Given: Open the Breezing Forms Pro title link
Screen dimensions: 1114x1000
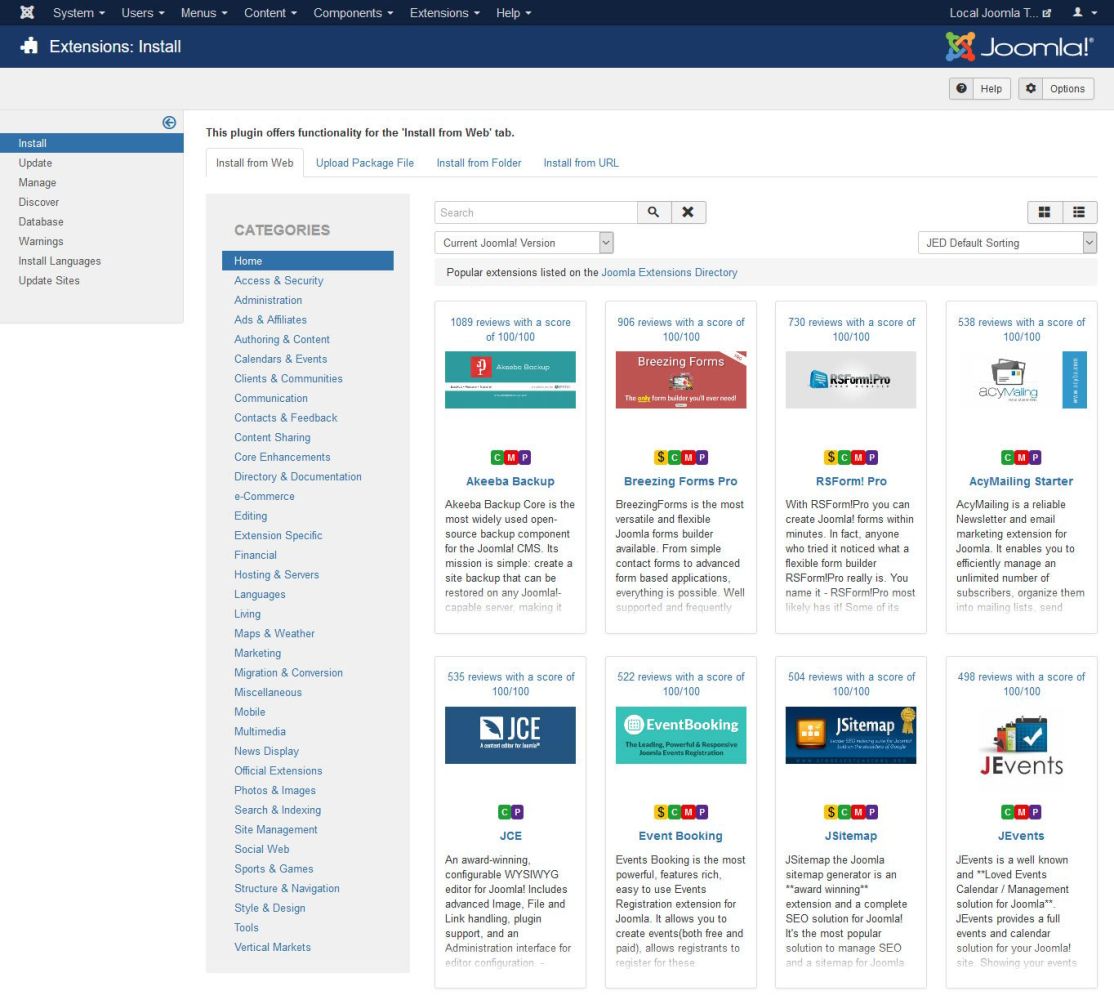Looking at the screenshot, I should click(x=681, y=481).
